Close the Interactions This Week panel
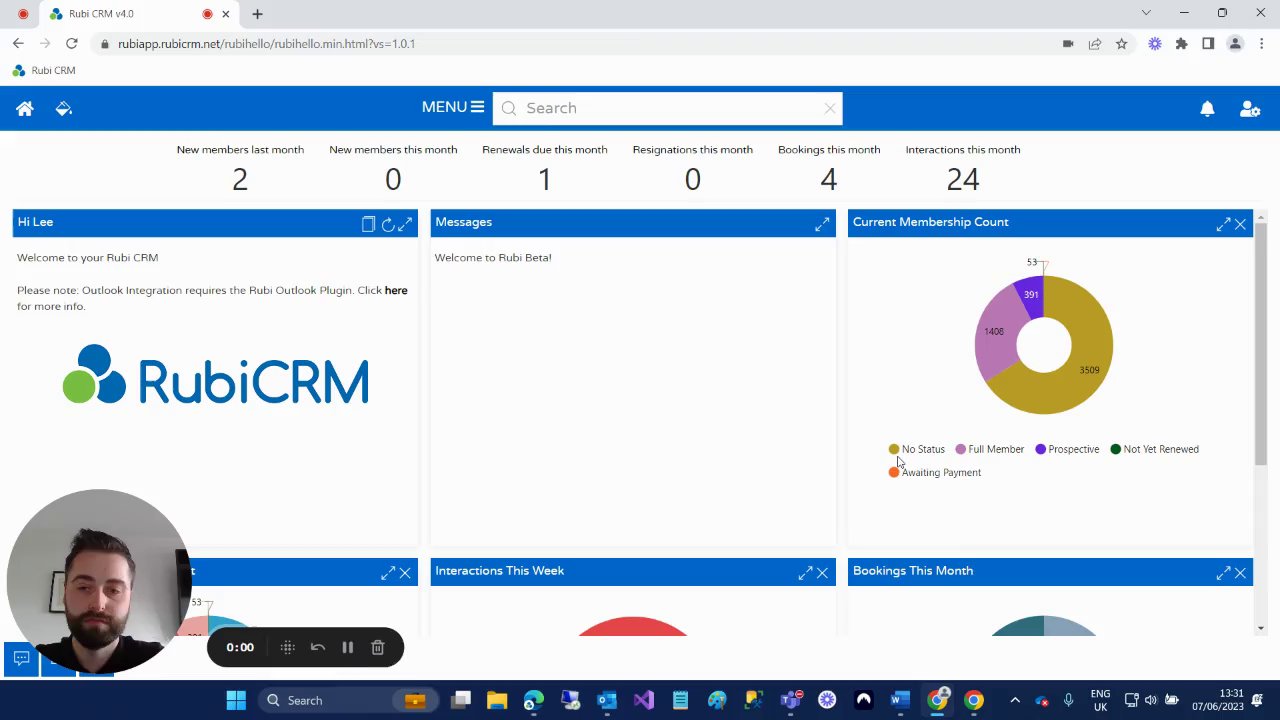The height and width of the screenshot is (720, 1280). point(822,573)
